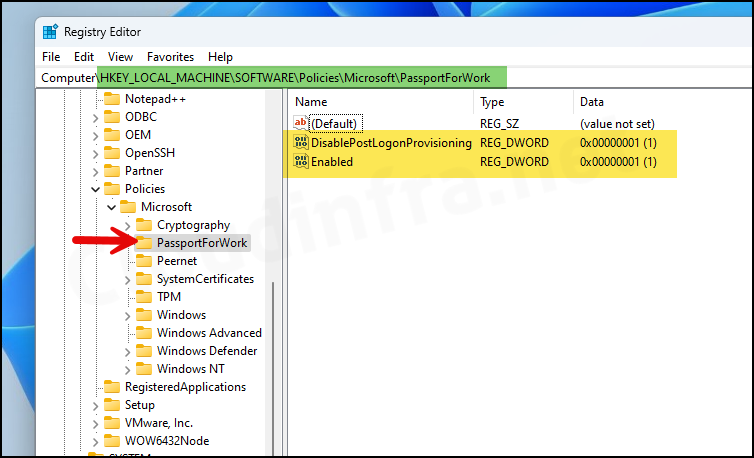
Task: Click the ODBC folder icon
Action: coord(112,117)
